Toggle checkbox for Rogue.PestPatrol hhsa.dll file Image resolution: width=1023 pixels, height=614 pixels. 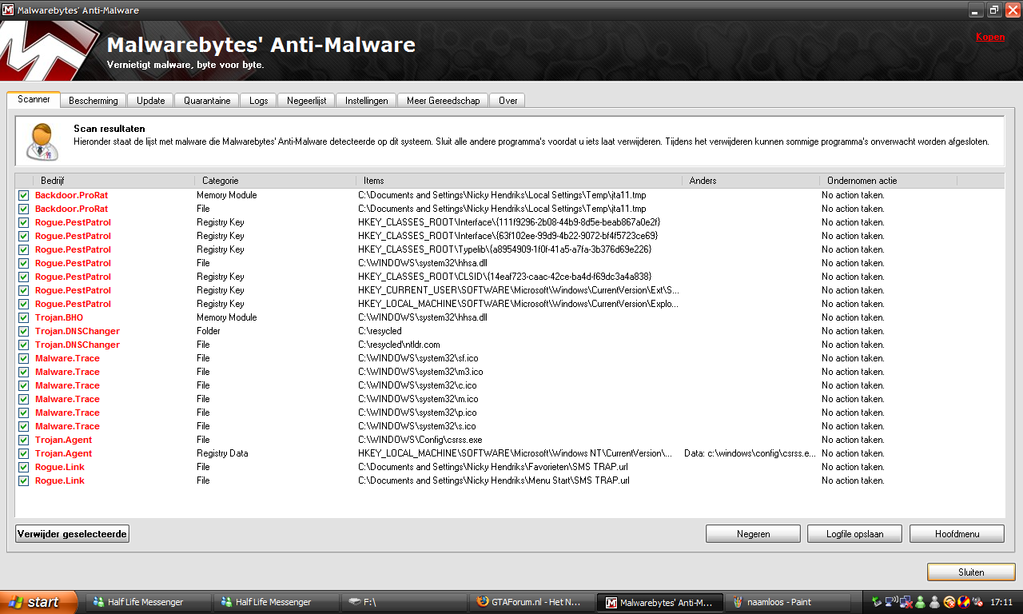23,263
